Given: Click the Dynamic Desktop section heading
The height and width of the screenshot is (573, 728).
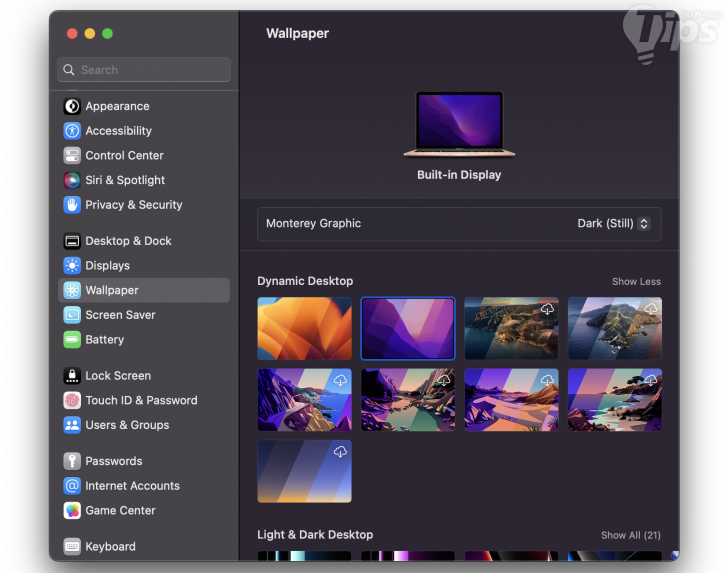Looking at the screenshot, I should pyautogui.click(x=305, y=281).
